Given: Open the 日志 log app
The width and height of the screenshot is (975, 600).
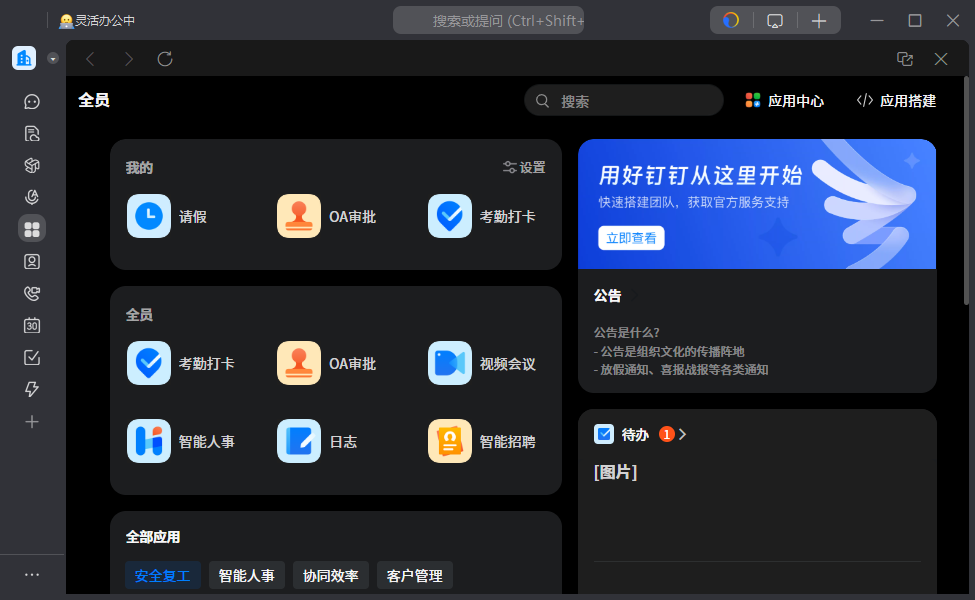Looking at the screenshot, I should pos(298,441).
